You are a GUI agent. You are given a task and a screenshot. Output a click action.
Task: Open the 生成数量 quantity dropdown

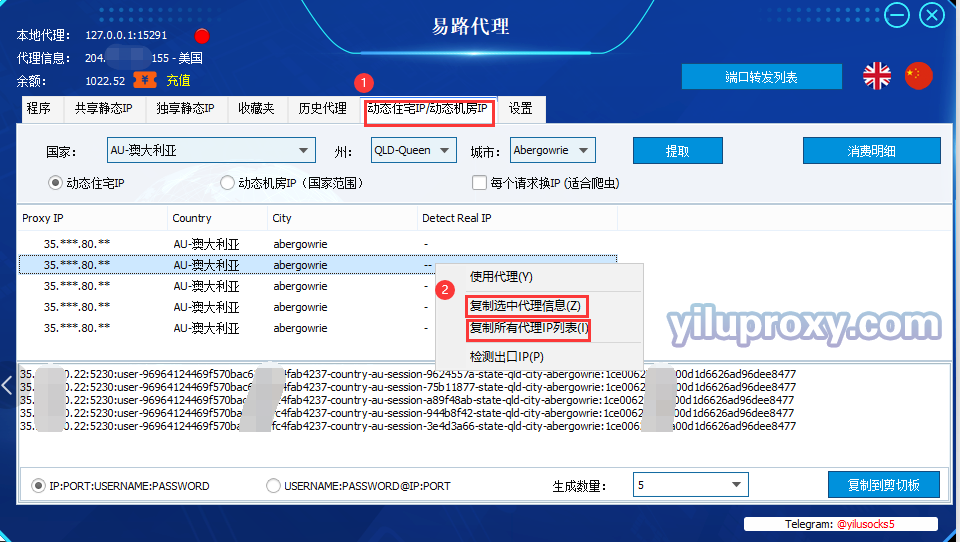(691, 484)
